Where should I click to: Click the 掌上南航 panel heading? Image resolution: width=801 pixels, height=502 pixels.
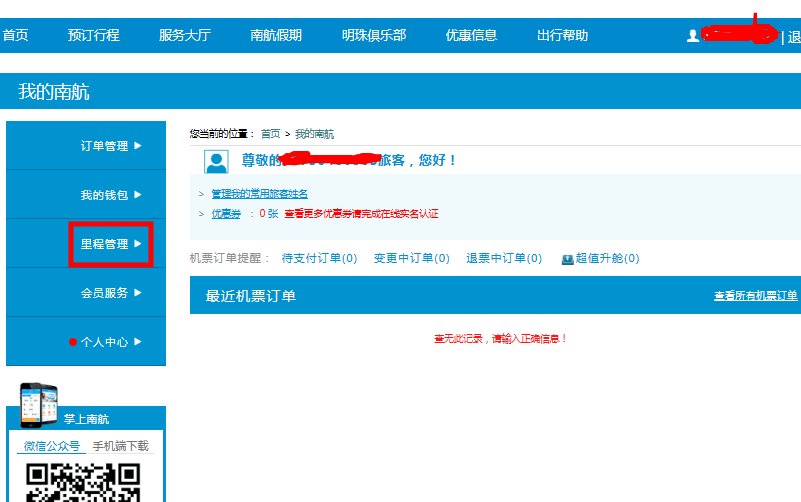coord(86,419)
